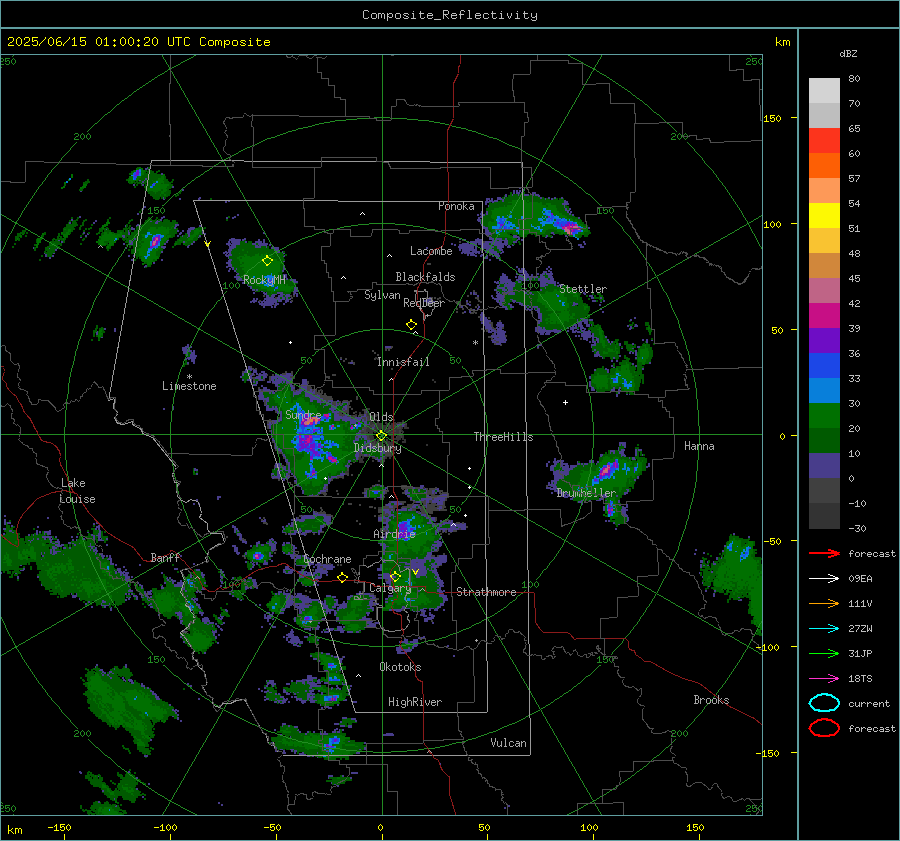
Task: Pick the green 31JP arrow icon
Action: 824,653
